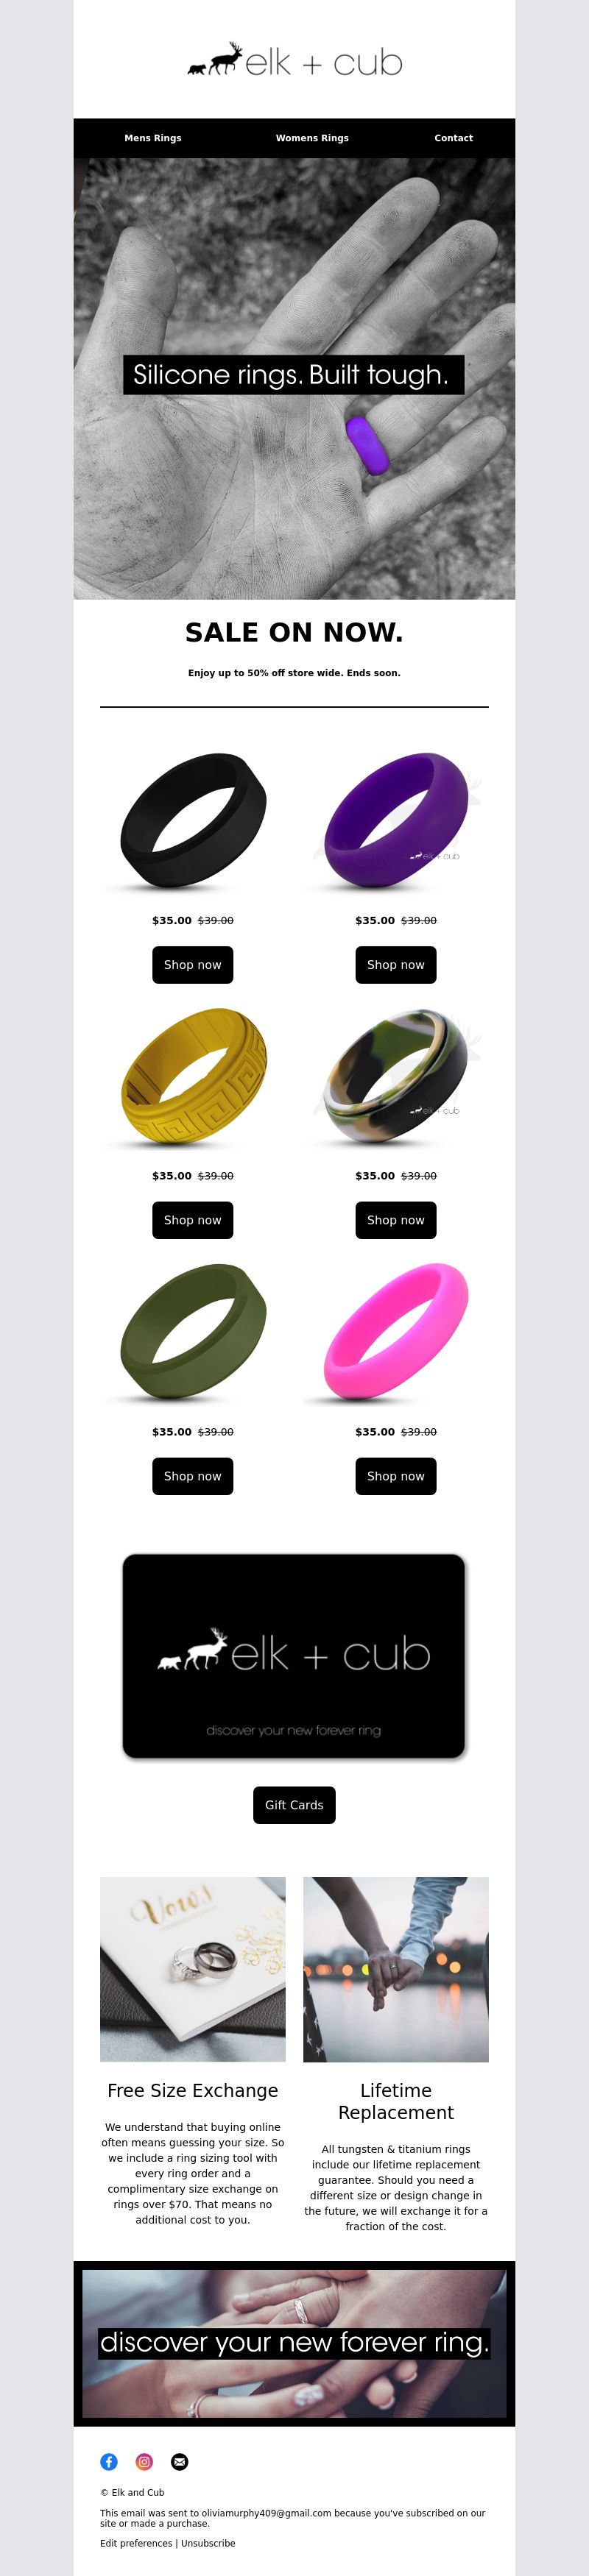
Task: Open the black elk + cub gift card image
Action: [x=294, y=1655]
